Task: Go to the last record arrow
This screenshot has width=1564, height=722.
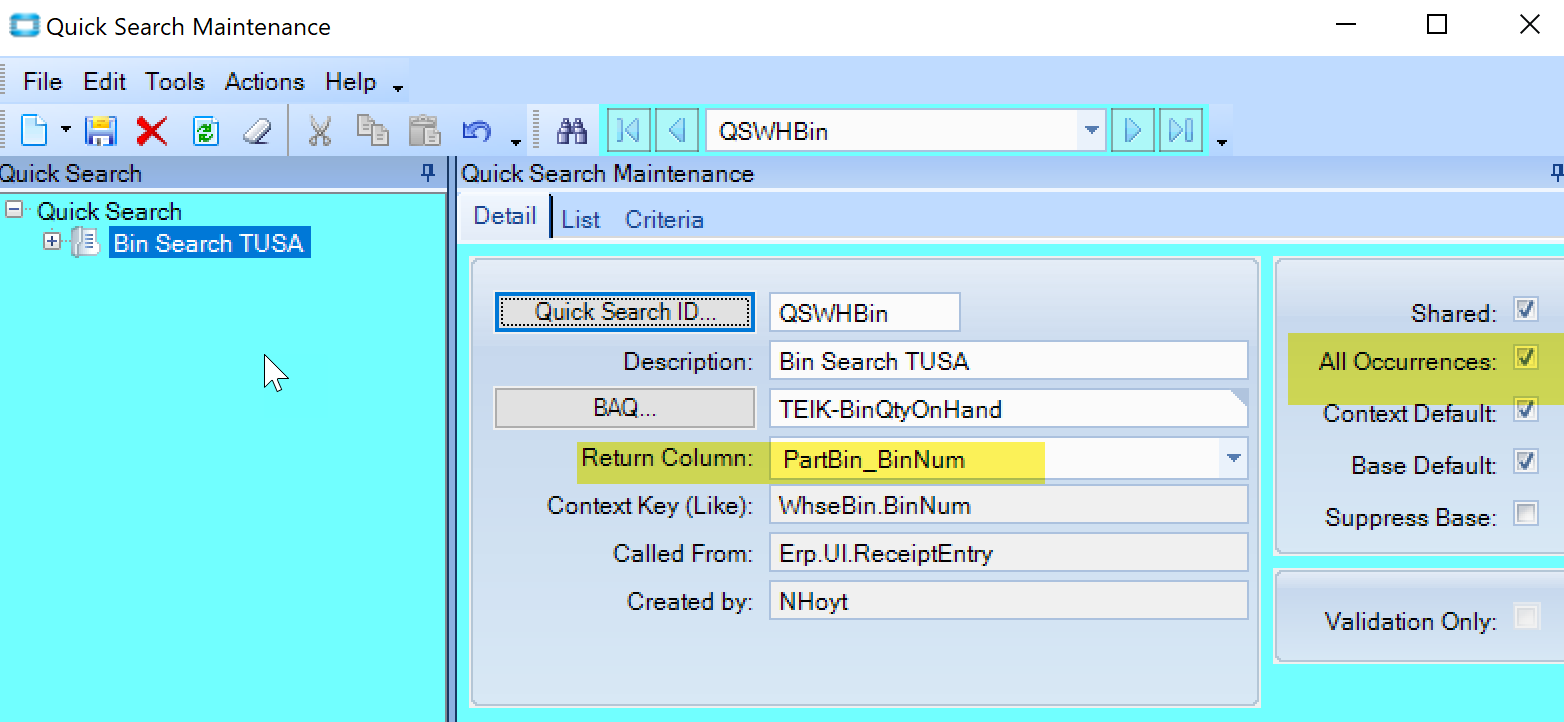Action: click(x=1181, y=131)
